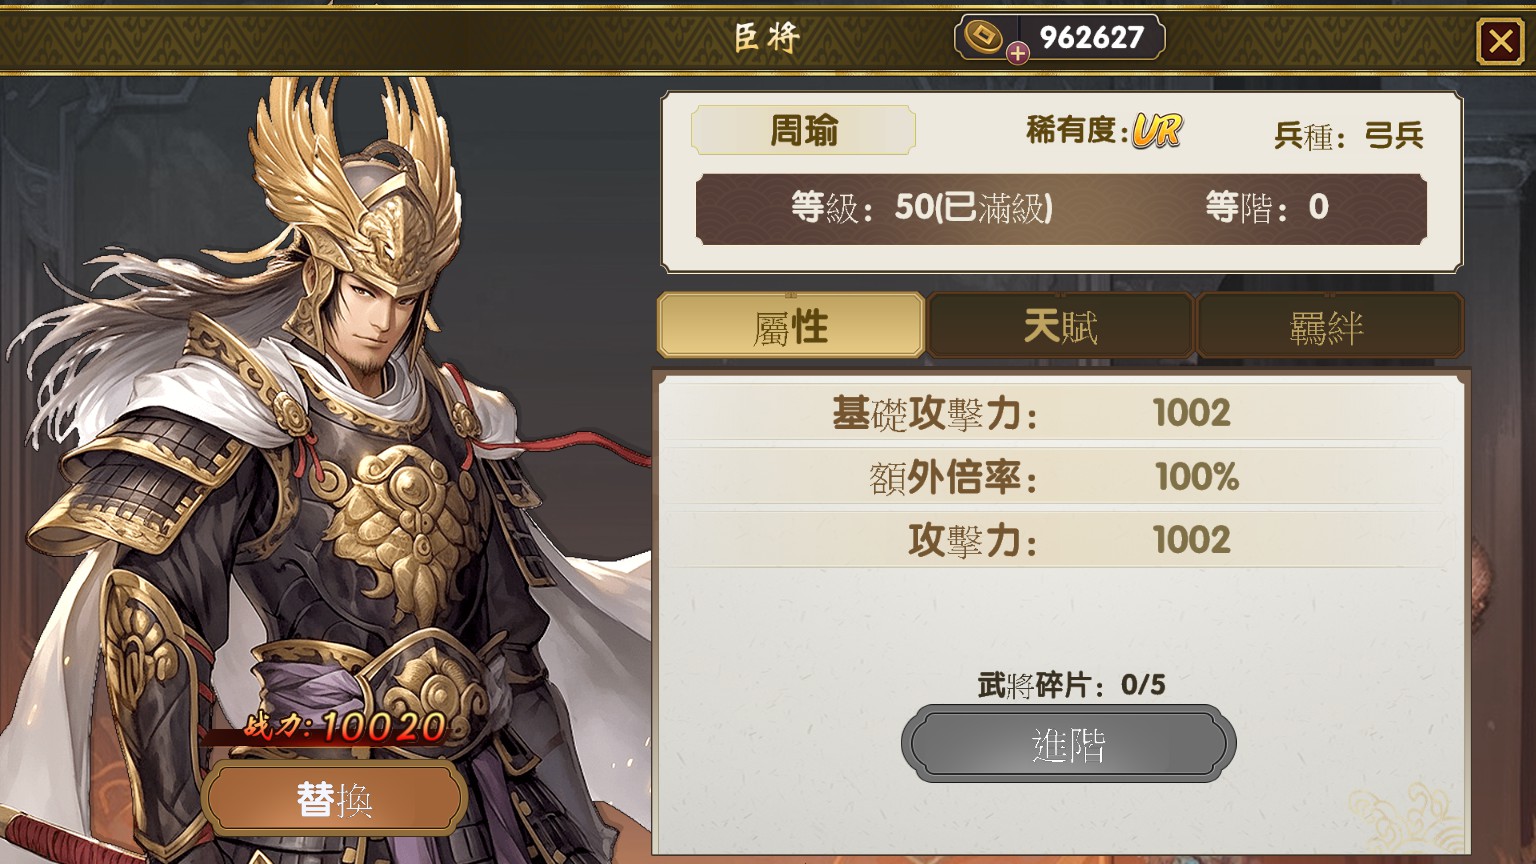Select the 周瑜 name plate
This screenshot has height=864, width=1536.
tap(803, 130)
